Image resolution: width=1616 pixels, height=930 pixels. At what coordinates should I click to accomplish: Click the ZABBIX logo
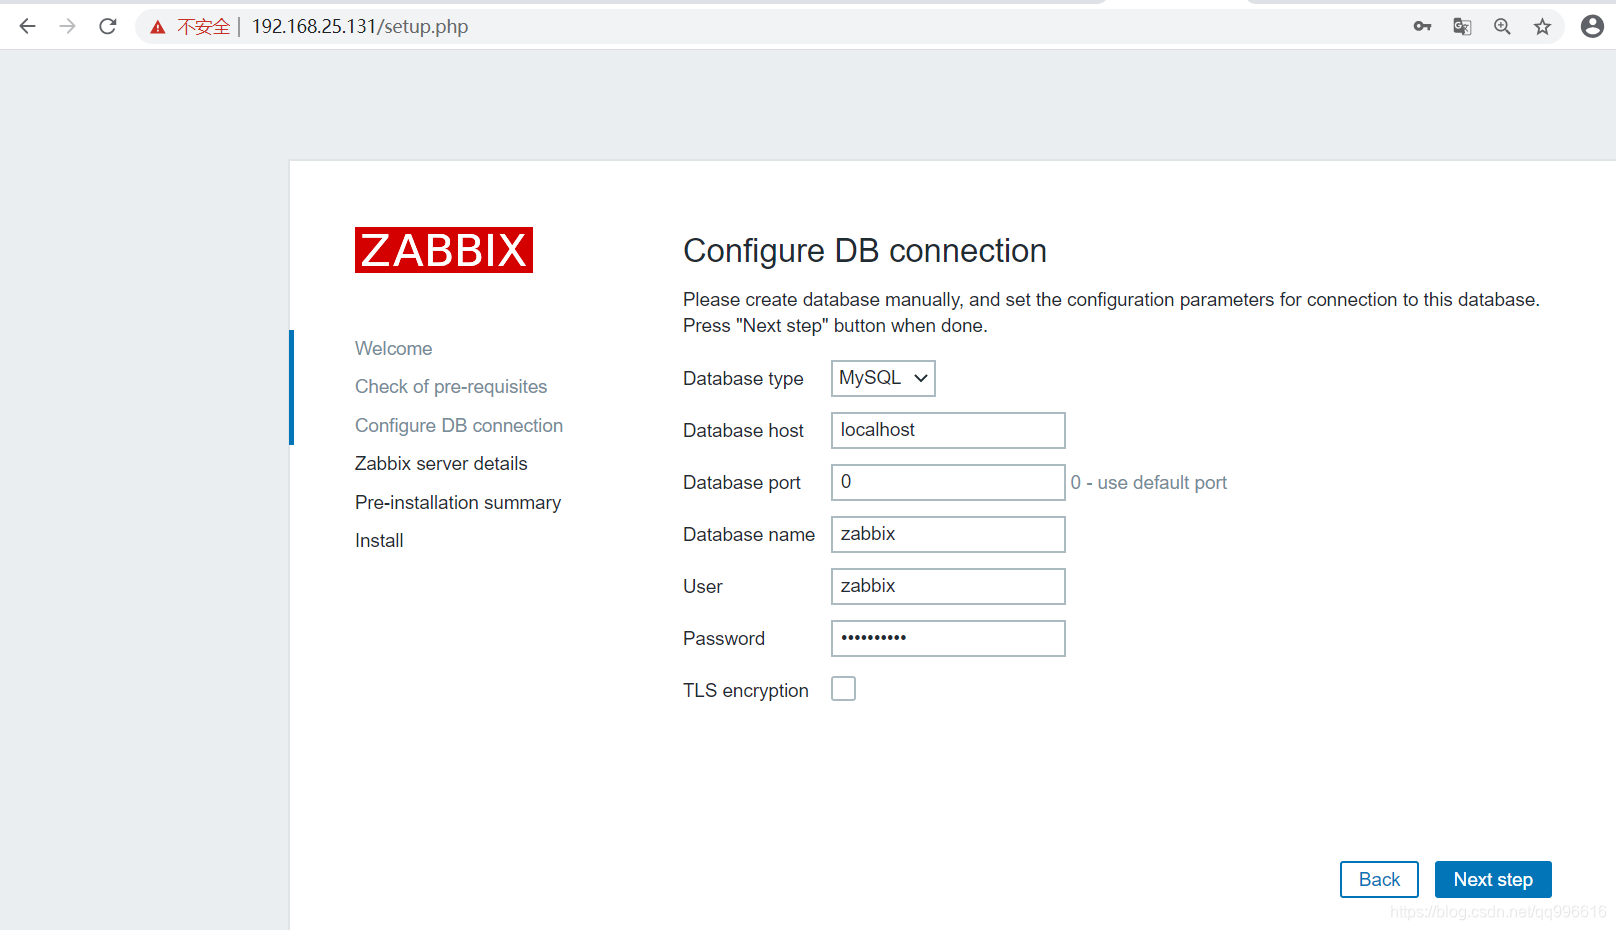click(x=444, y=250)
